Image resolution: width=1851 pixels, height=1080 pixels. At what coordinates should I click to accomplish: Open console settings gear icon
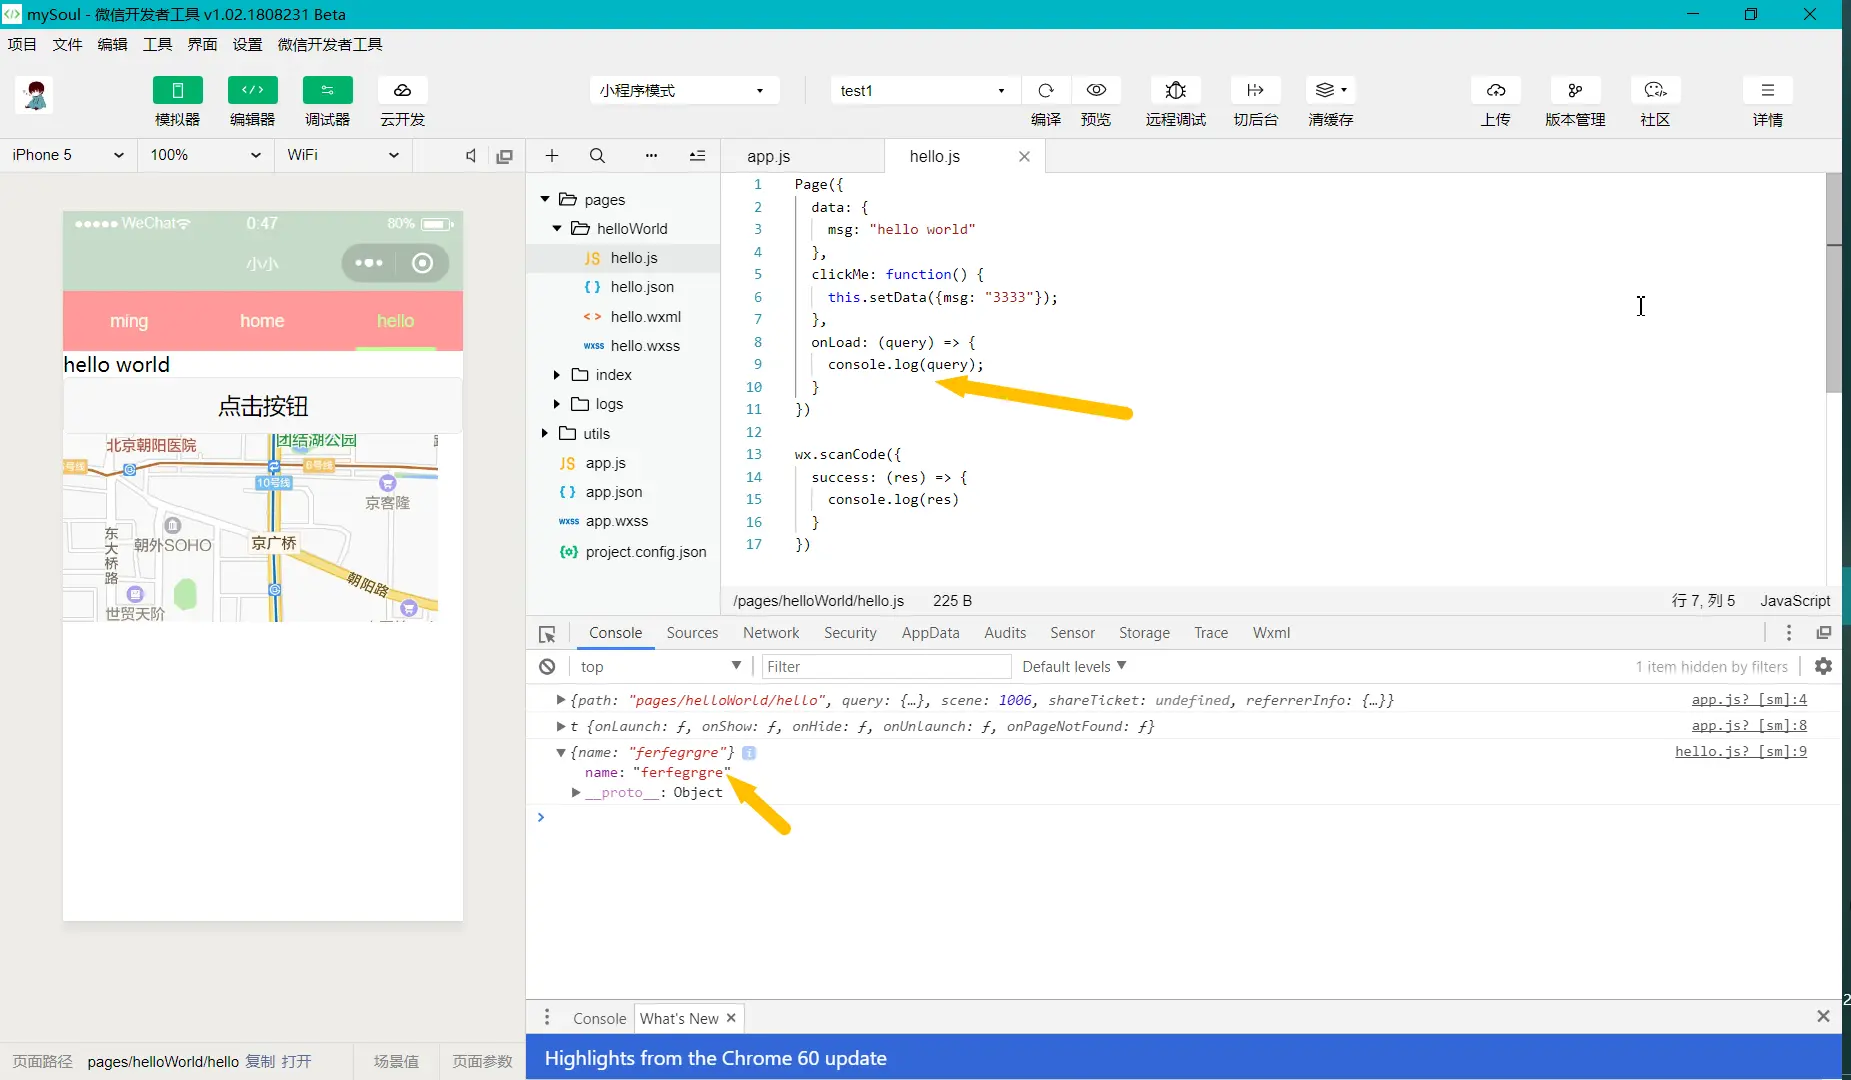[x=1824, y=666]
